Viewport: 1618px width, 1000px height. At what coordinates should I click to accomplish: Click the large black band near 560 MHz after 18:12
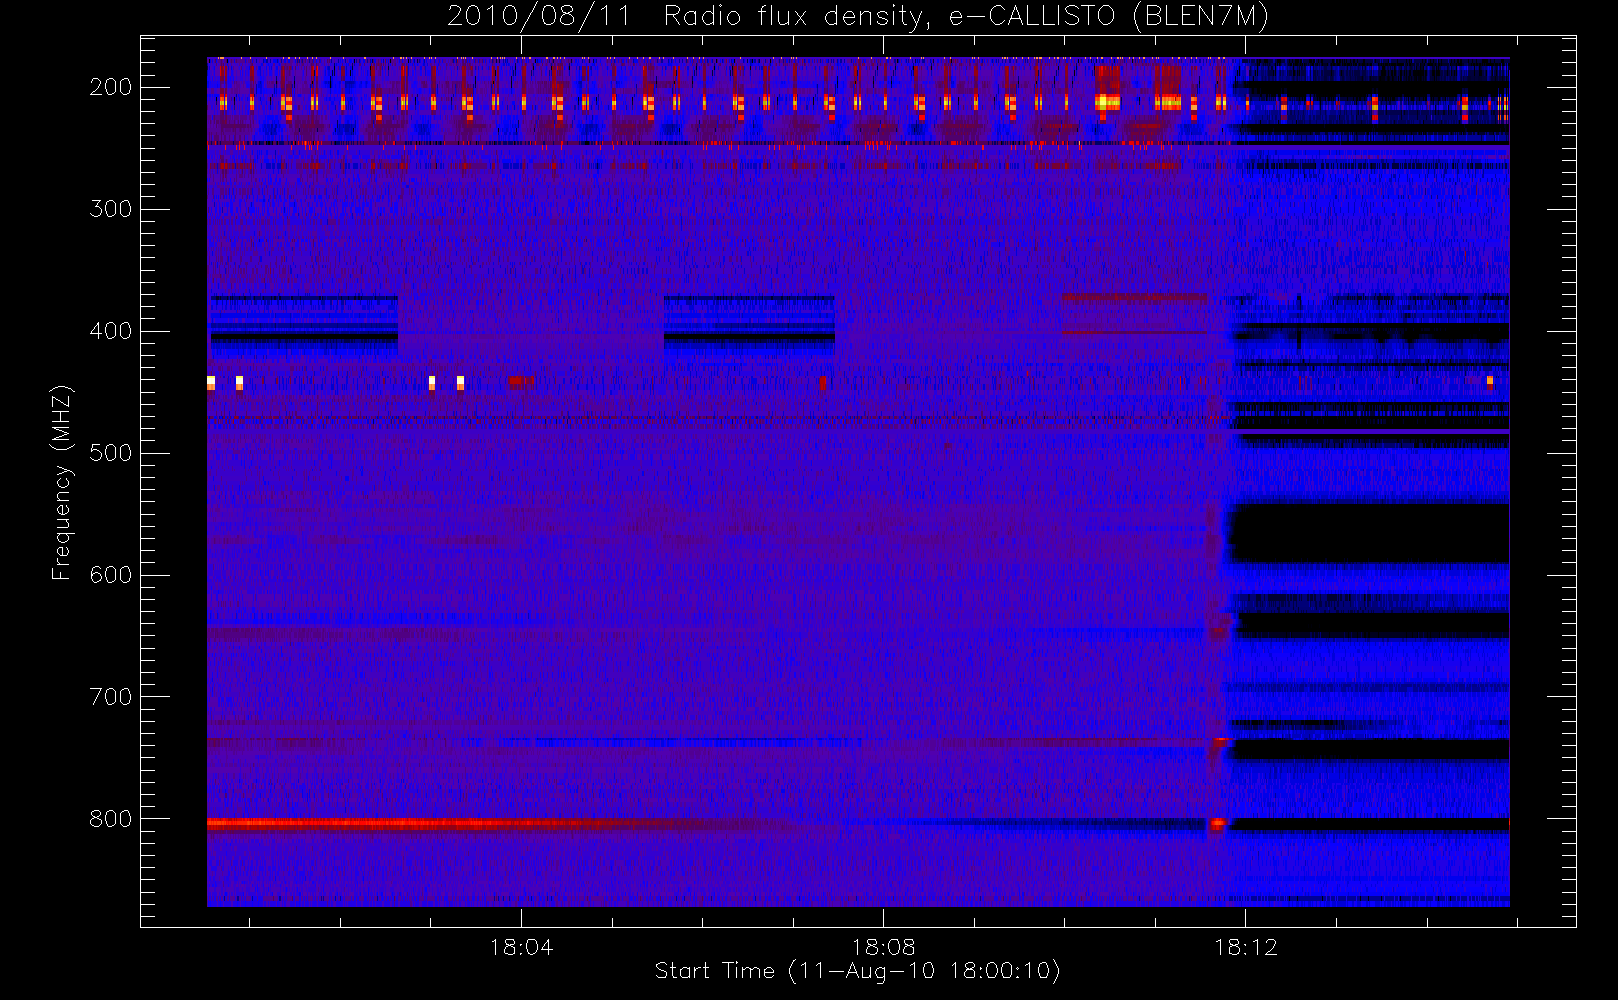(1369, 533)
